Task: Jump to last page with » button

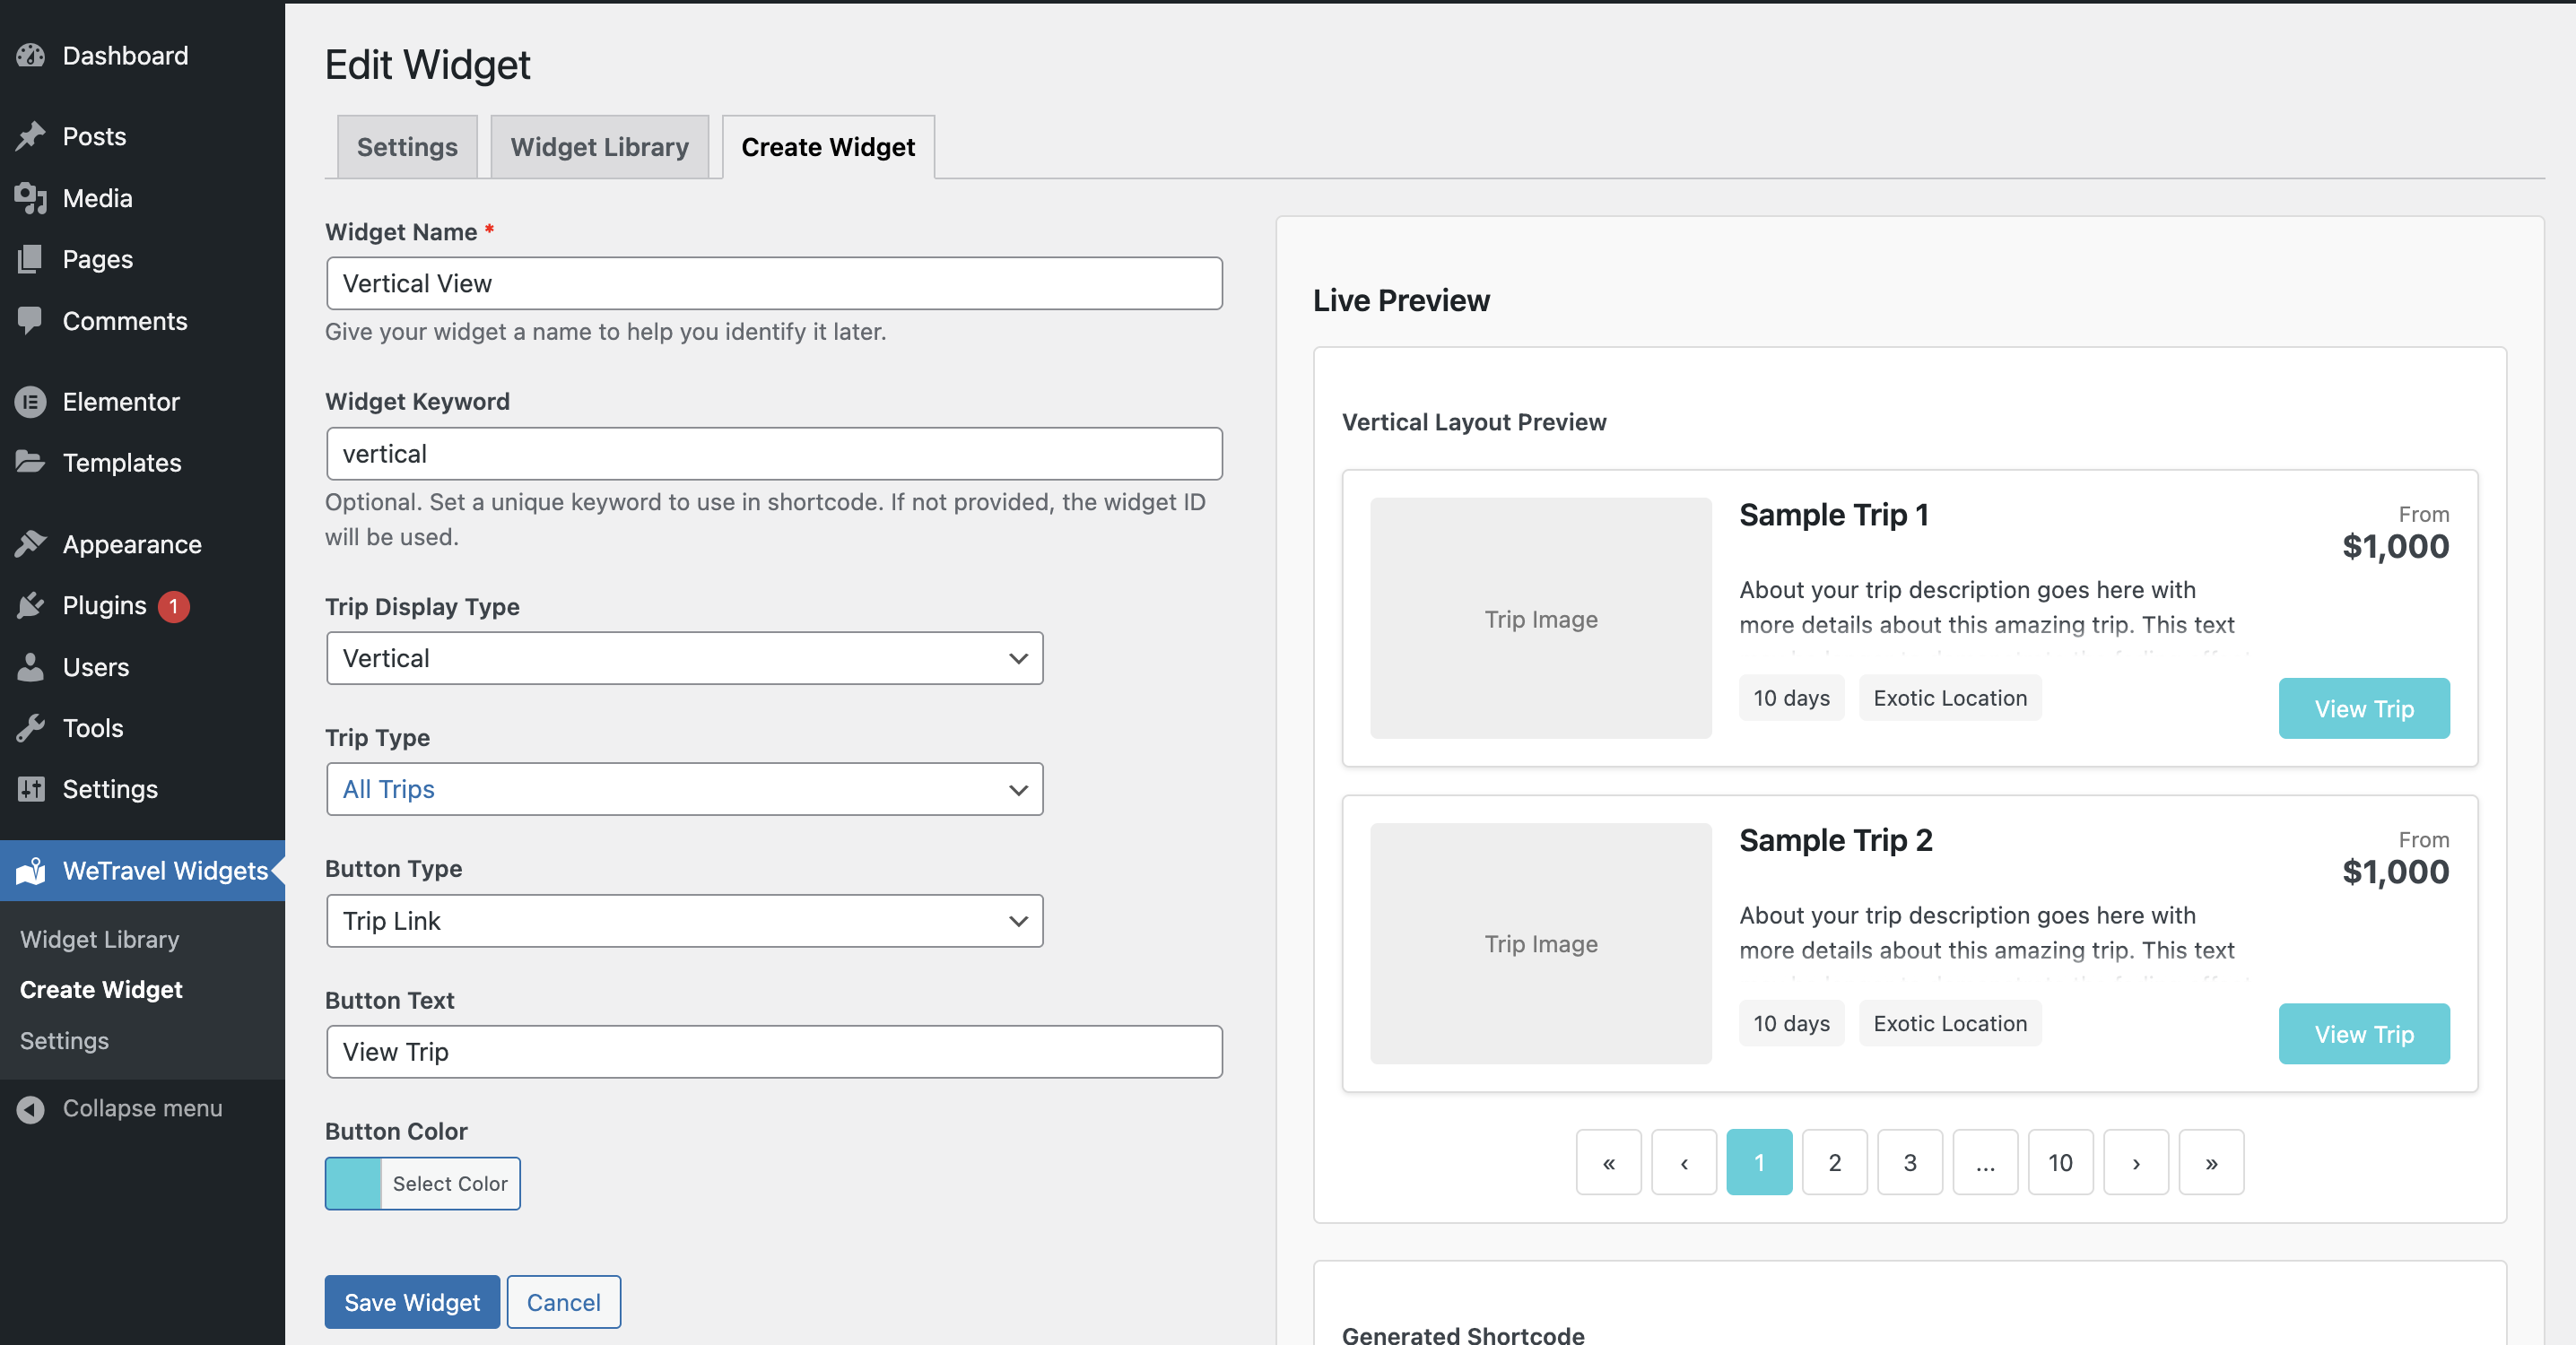Action: [2211, 1162]
